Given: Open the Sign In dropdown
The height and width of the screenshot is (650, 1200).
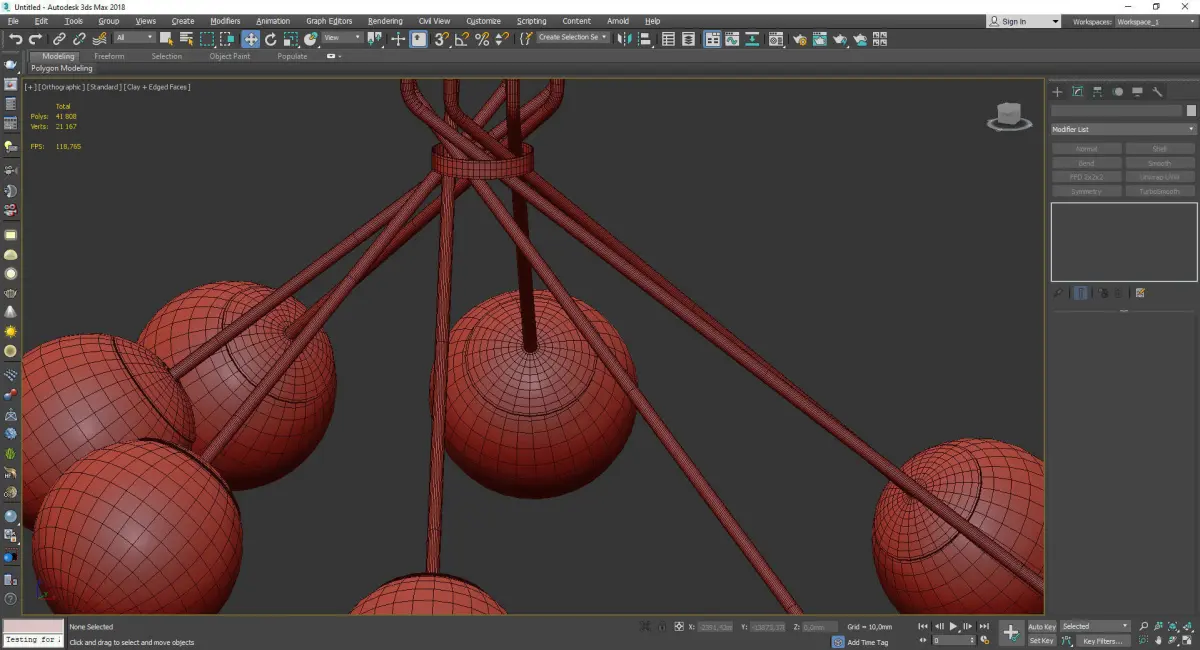Looking at the screenshot, I should [x=1023, y=21].
